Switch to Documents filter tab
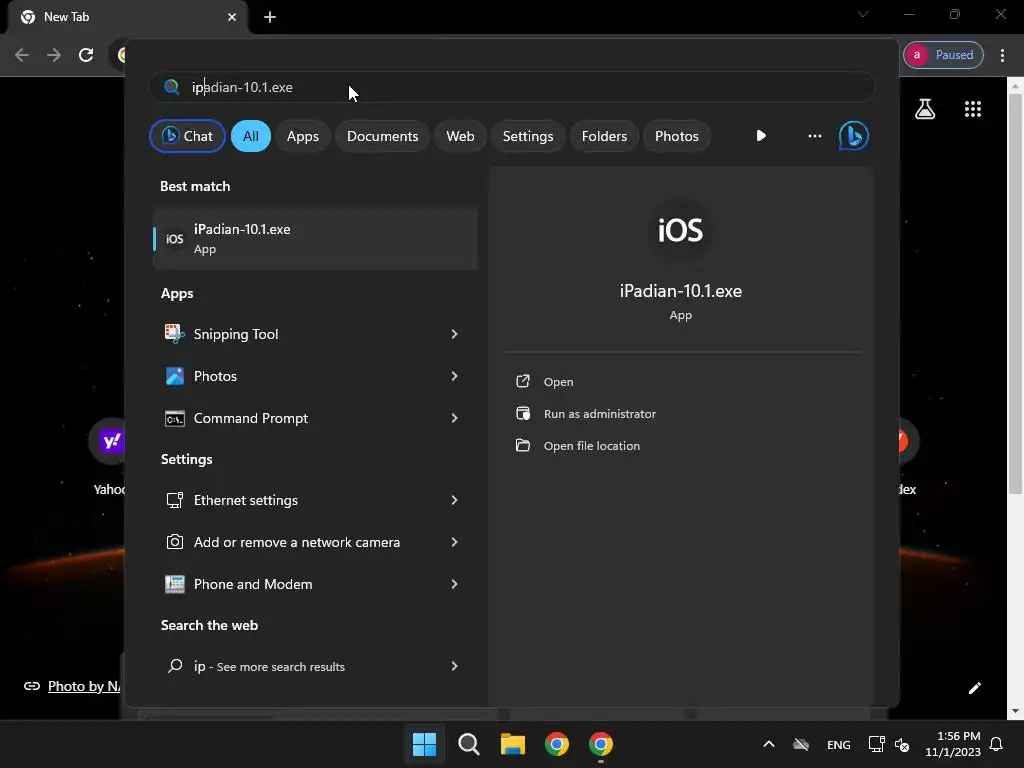The height and width of the screenshot is (768, 1024). tap(383, 136)
